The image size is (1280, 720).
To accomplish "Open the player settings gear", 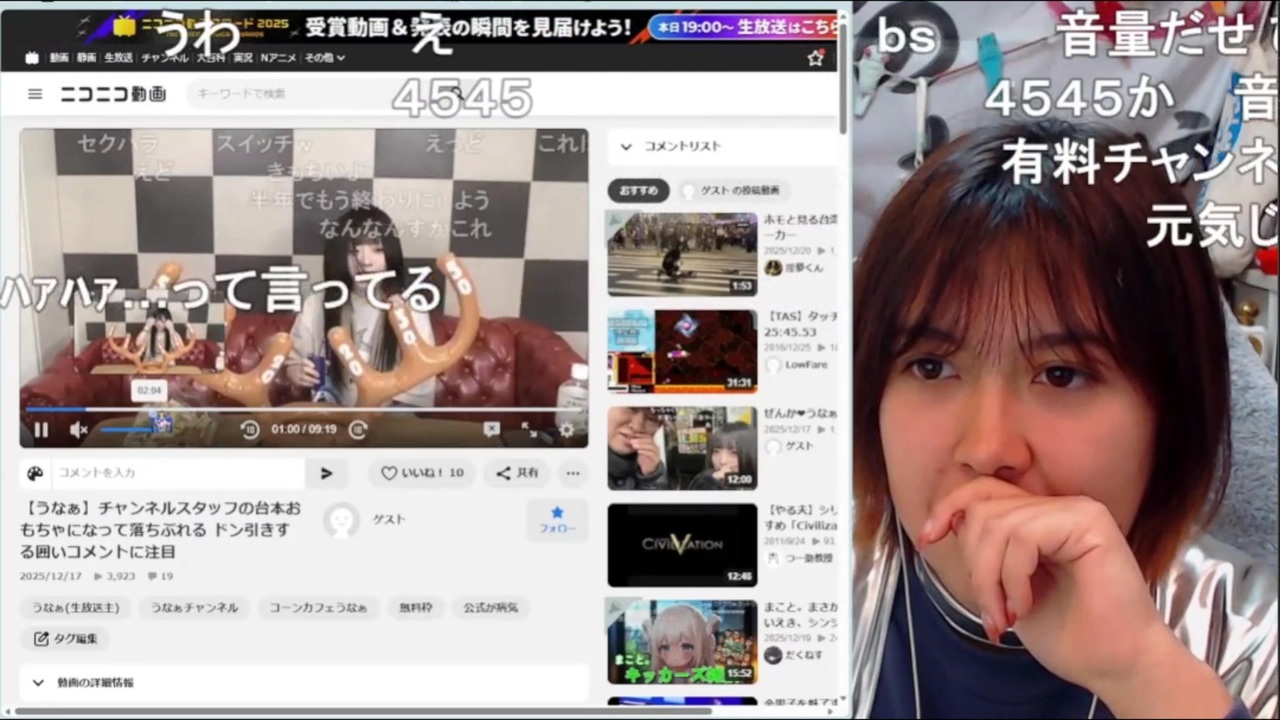I will click(566, 430).
